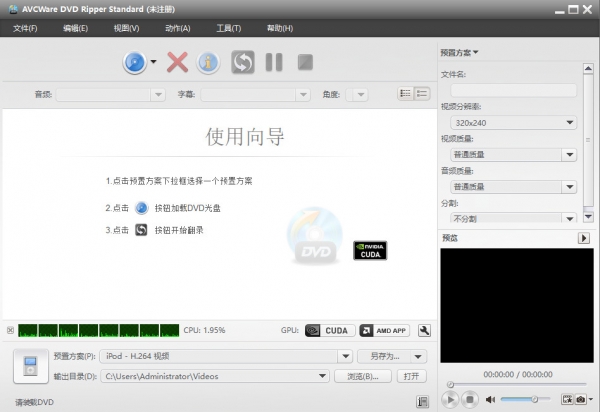This screenshot has height=412, width=600.
Task: Click the NVIDIA CUDA badge in the wizard
Action: pyautogui.click(x=370, y=250)
